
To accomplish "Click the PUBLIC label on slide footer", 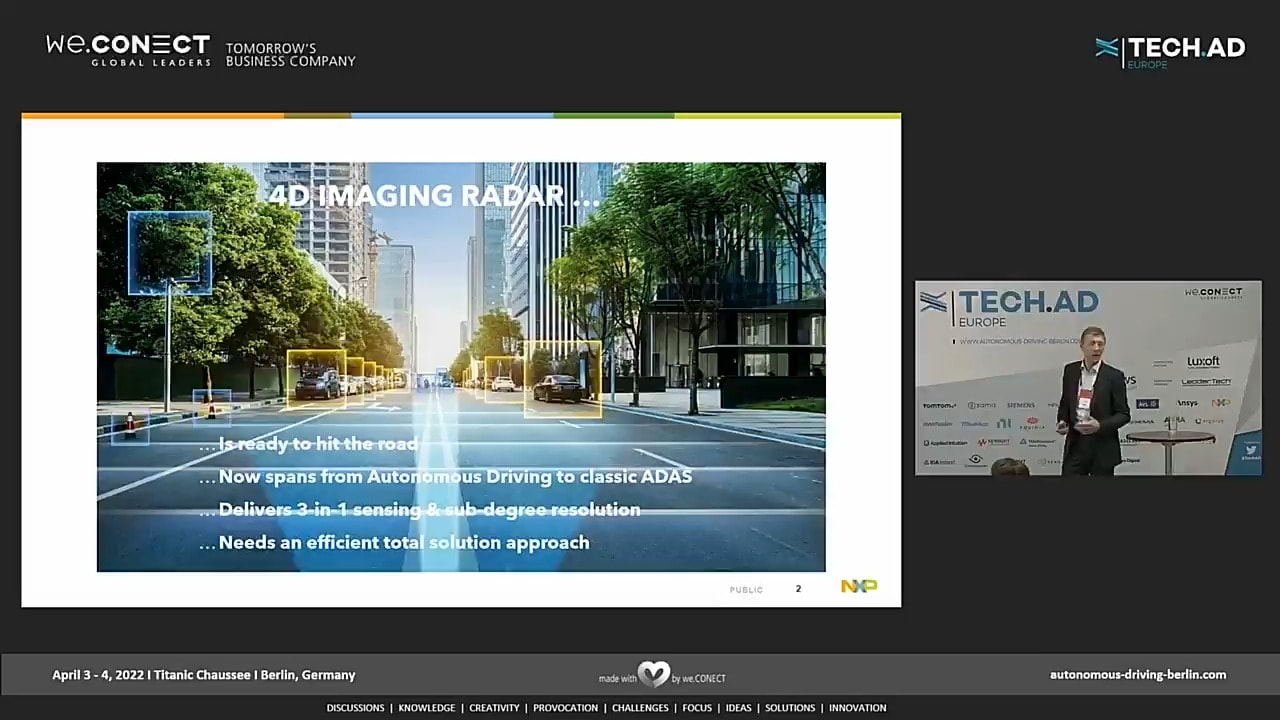I will click(x=746, y=590).
